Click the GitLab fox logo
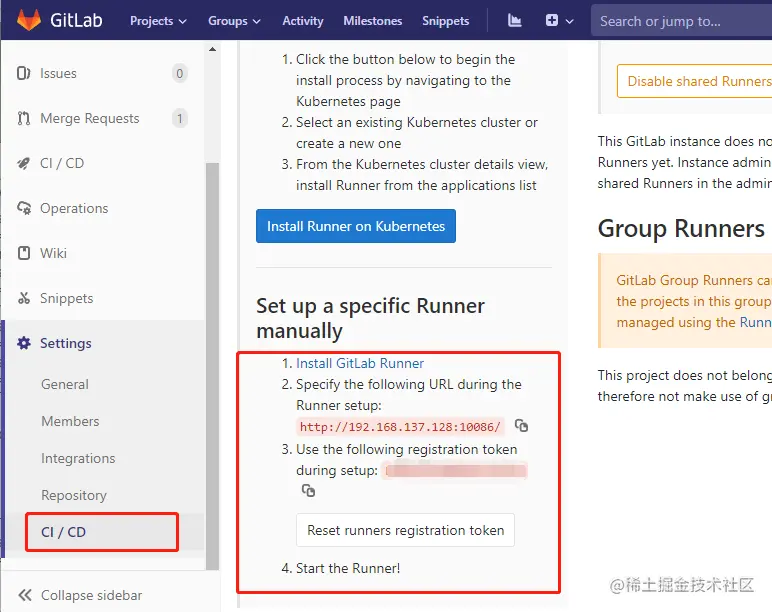Viewport: 772px width, 612px height. pos(29,20)
